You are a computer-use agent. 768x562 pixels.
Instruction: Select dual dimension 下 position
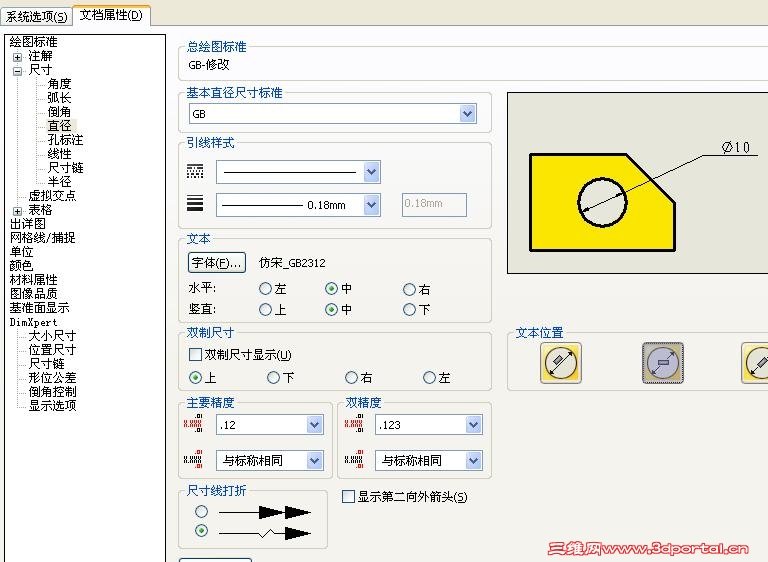(x=273, y=377)
